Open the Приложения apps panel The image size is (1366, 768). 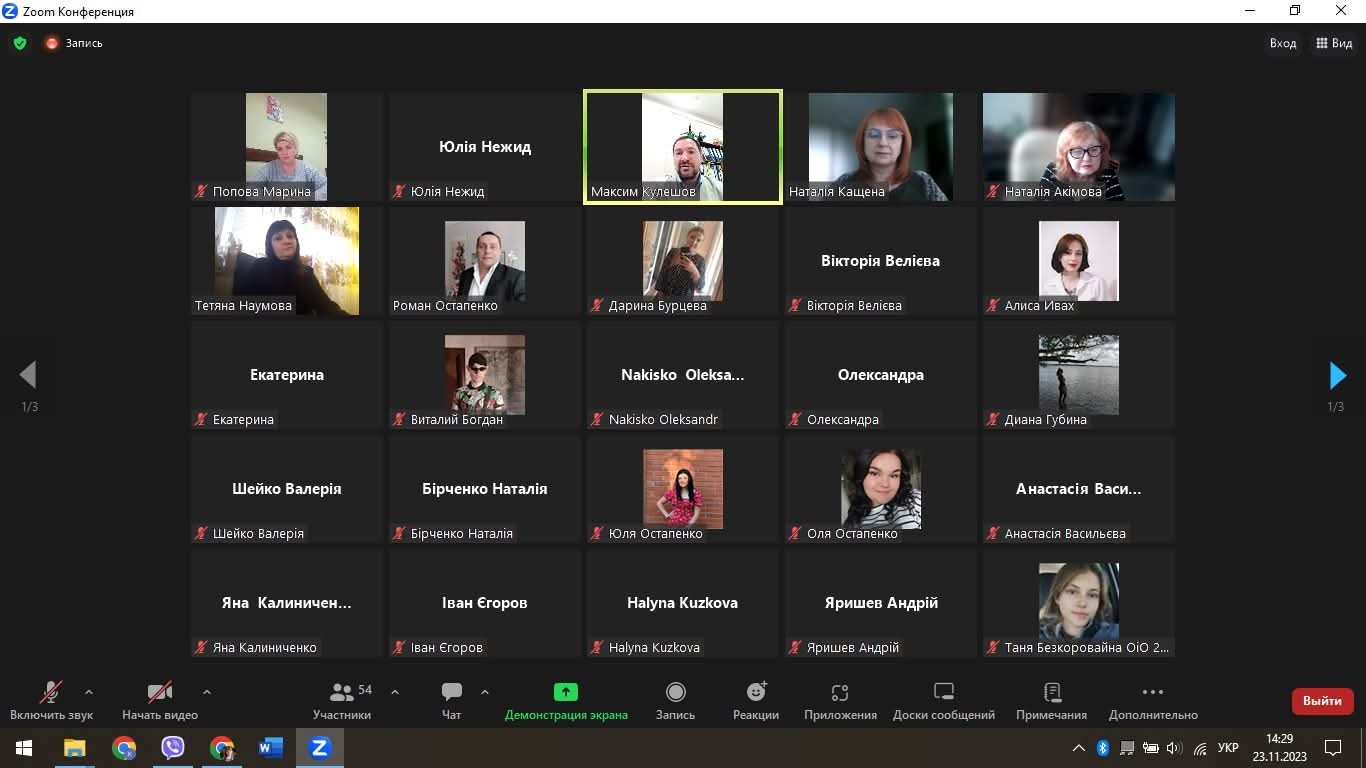pyautogui.click(x=840, y=699)
